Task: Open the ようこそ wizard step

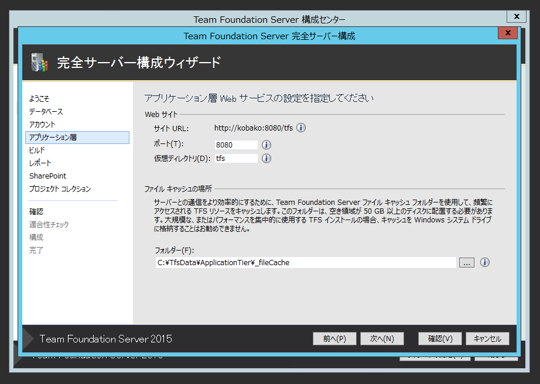Action: pos(39,99)
